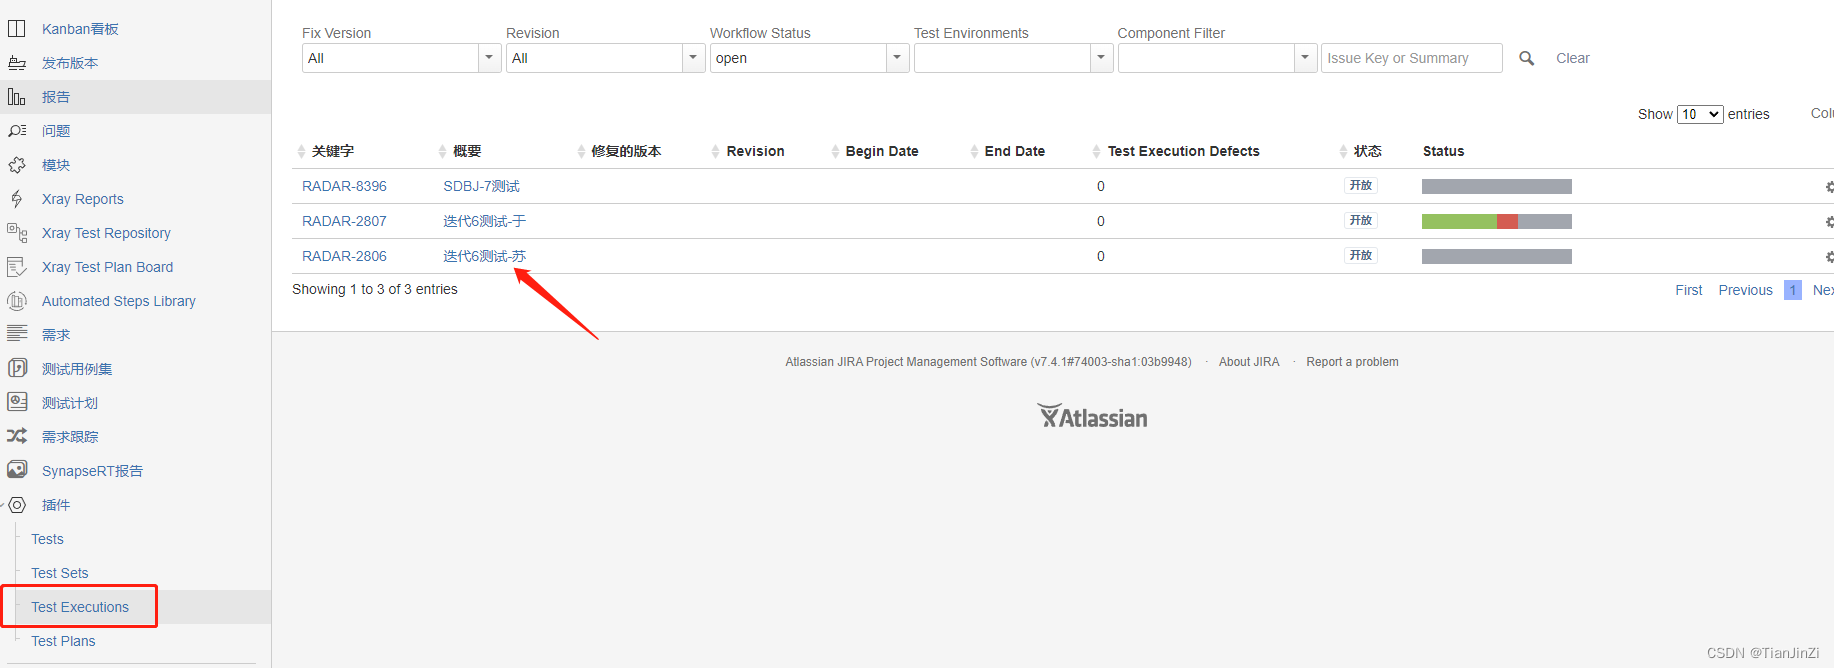1834x668 pixels.
Task: Click Report a problem footer link
Action: pyautogui.click(x=1352, y=362)
